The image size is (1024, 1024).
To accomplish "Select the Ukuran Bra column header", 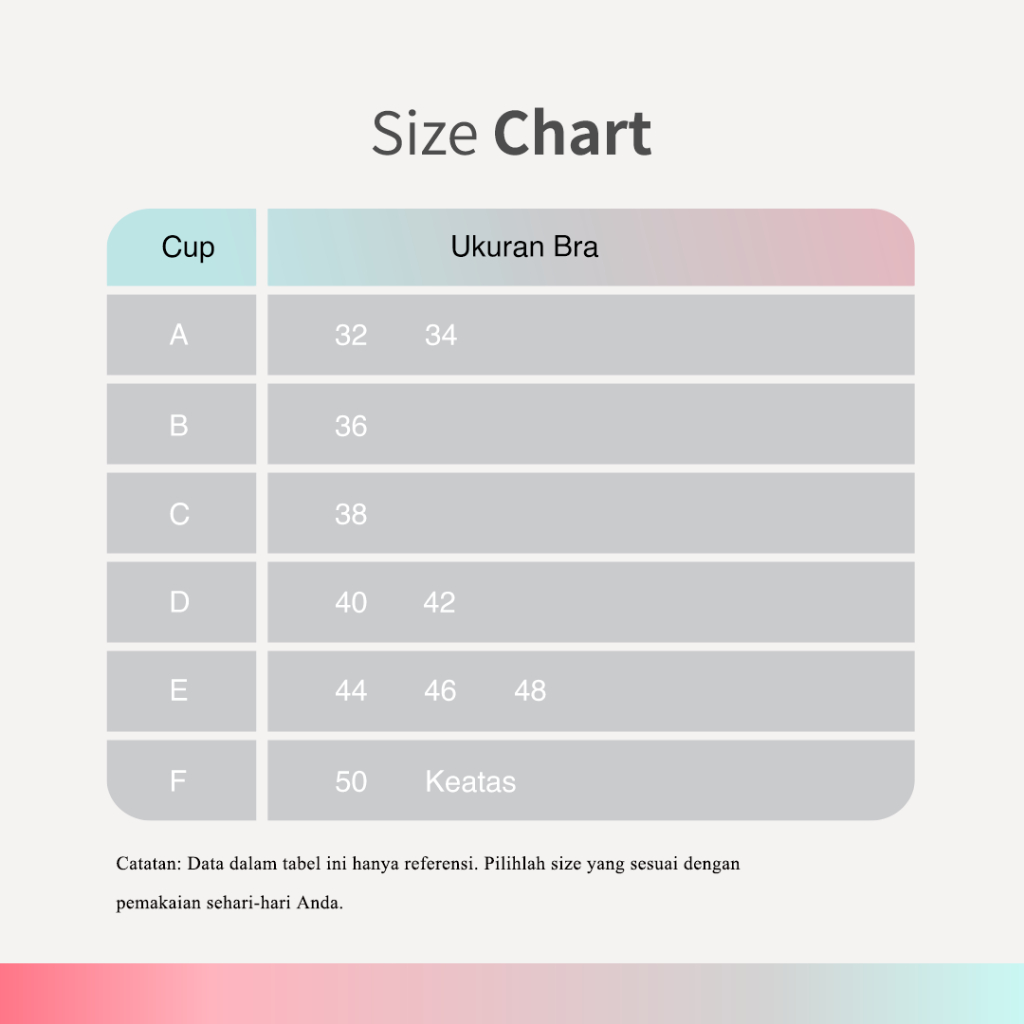I will (x=524, y=247).
